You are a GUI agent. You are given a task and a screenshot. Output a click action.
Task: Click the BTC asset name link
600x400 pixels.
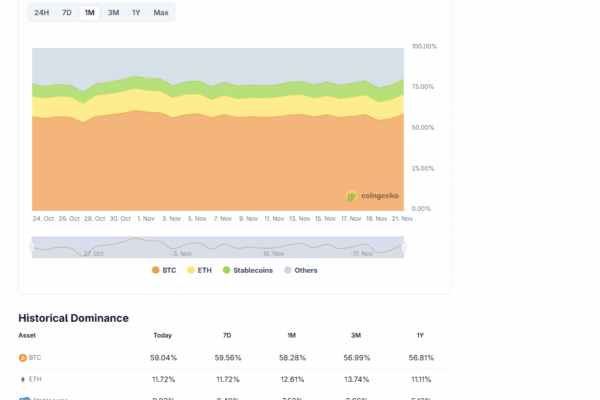click(37, 357)
